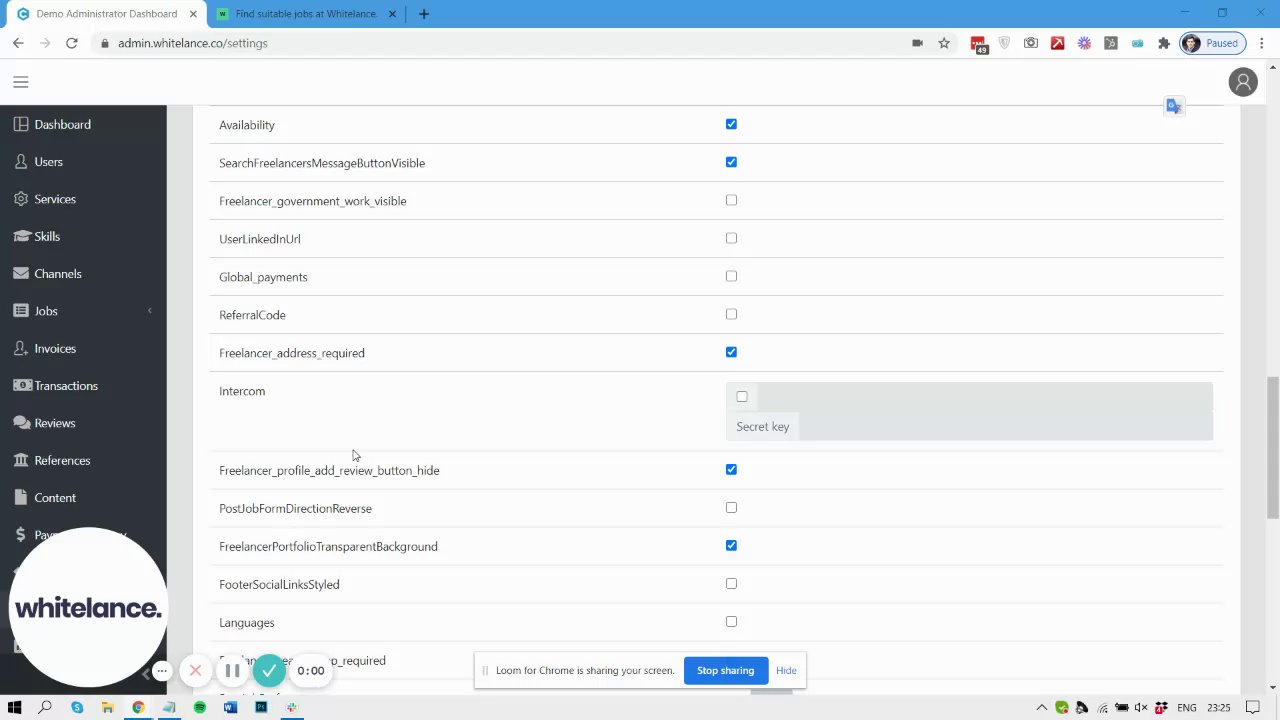Close the Find suitable jobs tab

coord(392,14)
